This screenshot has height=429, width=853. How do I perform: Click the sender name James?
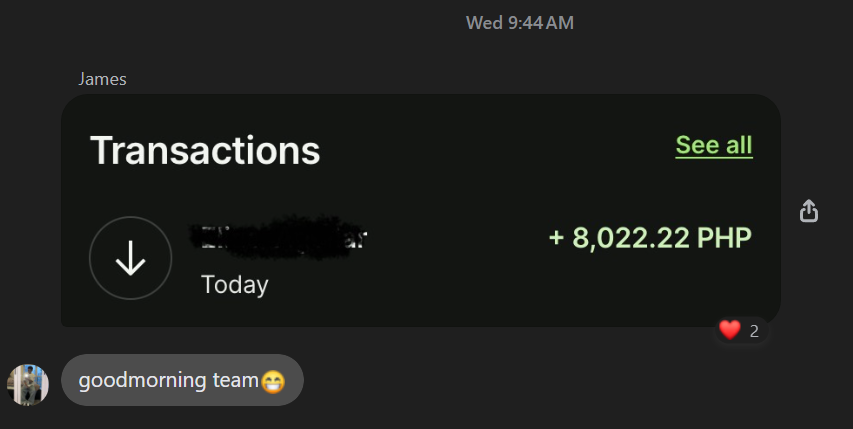coord(102,79)
